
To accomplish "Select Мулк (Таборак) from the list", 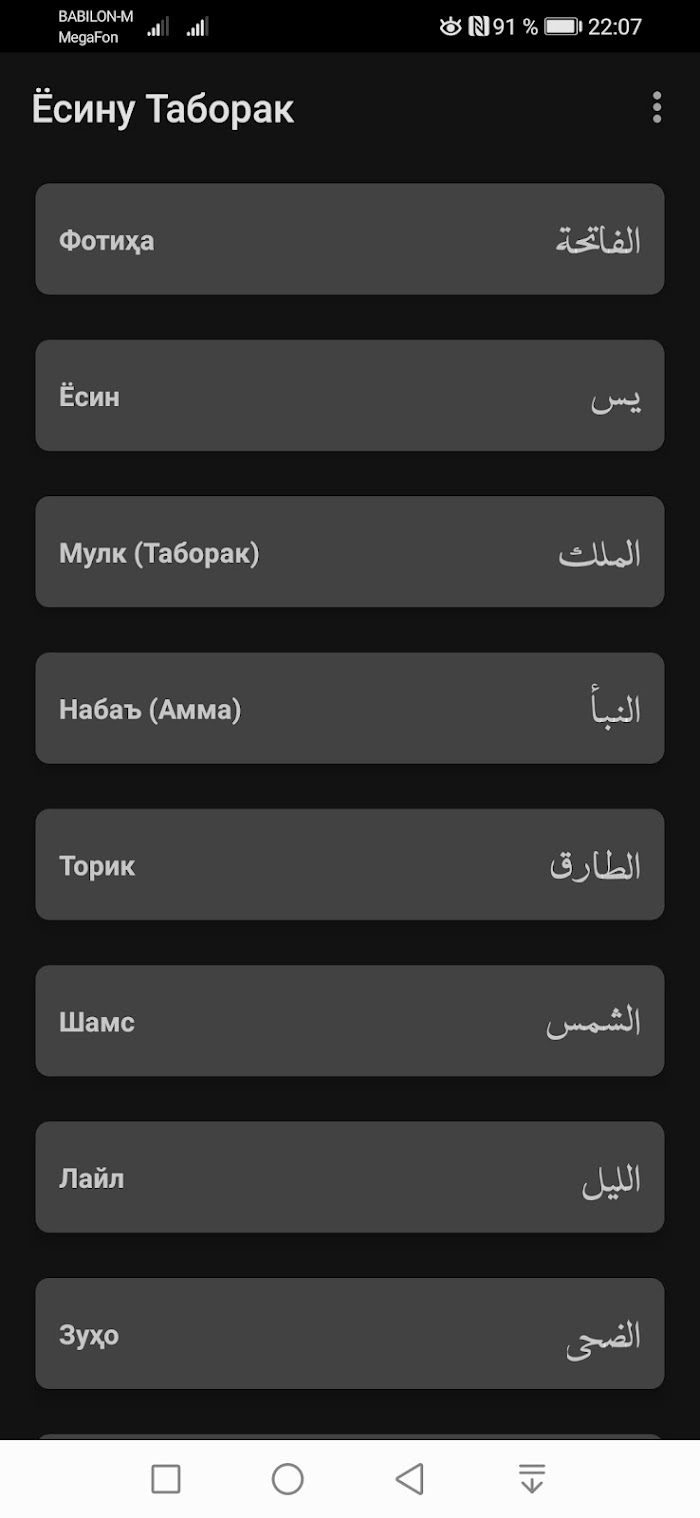I will (350, 552).
